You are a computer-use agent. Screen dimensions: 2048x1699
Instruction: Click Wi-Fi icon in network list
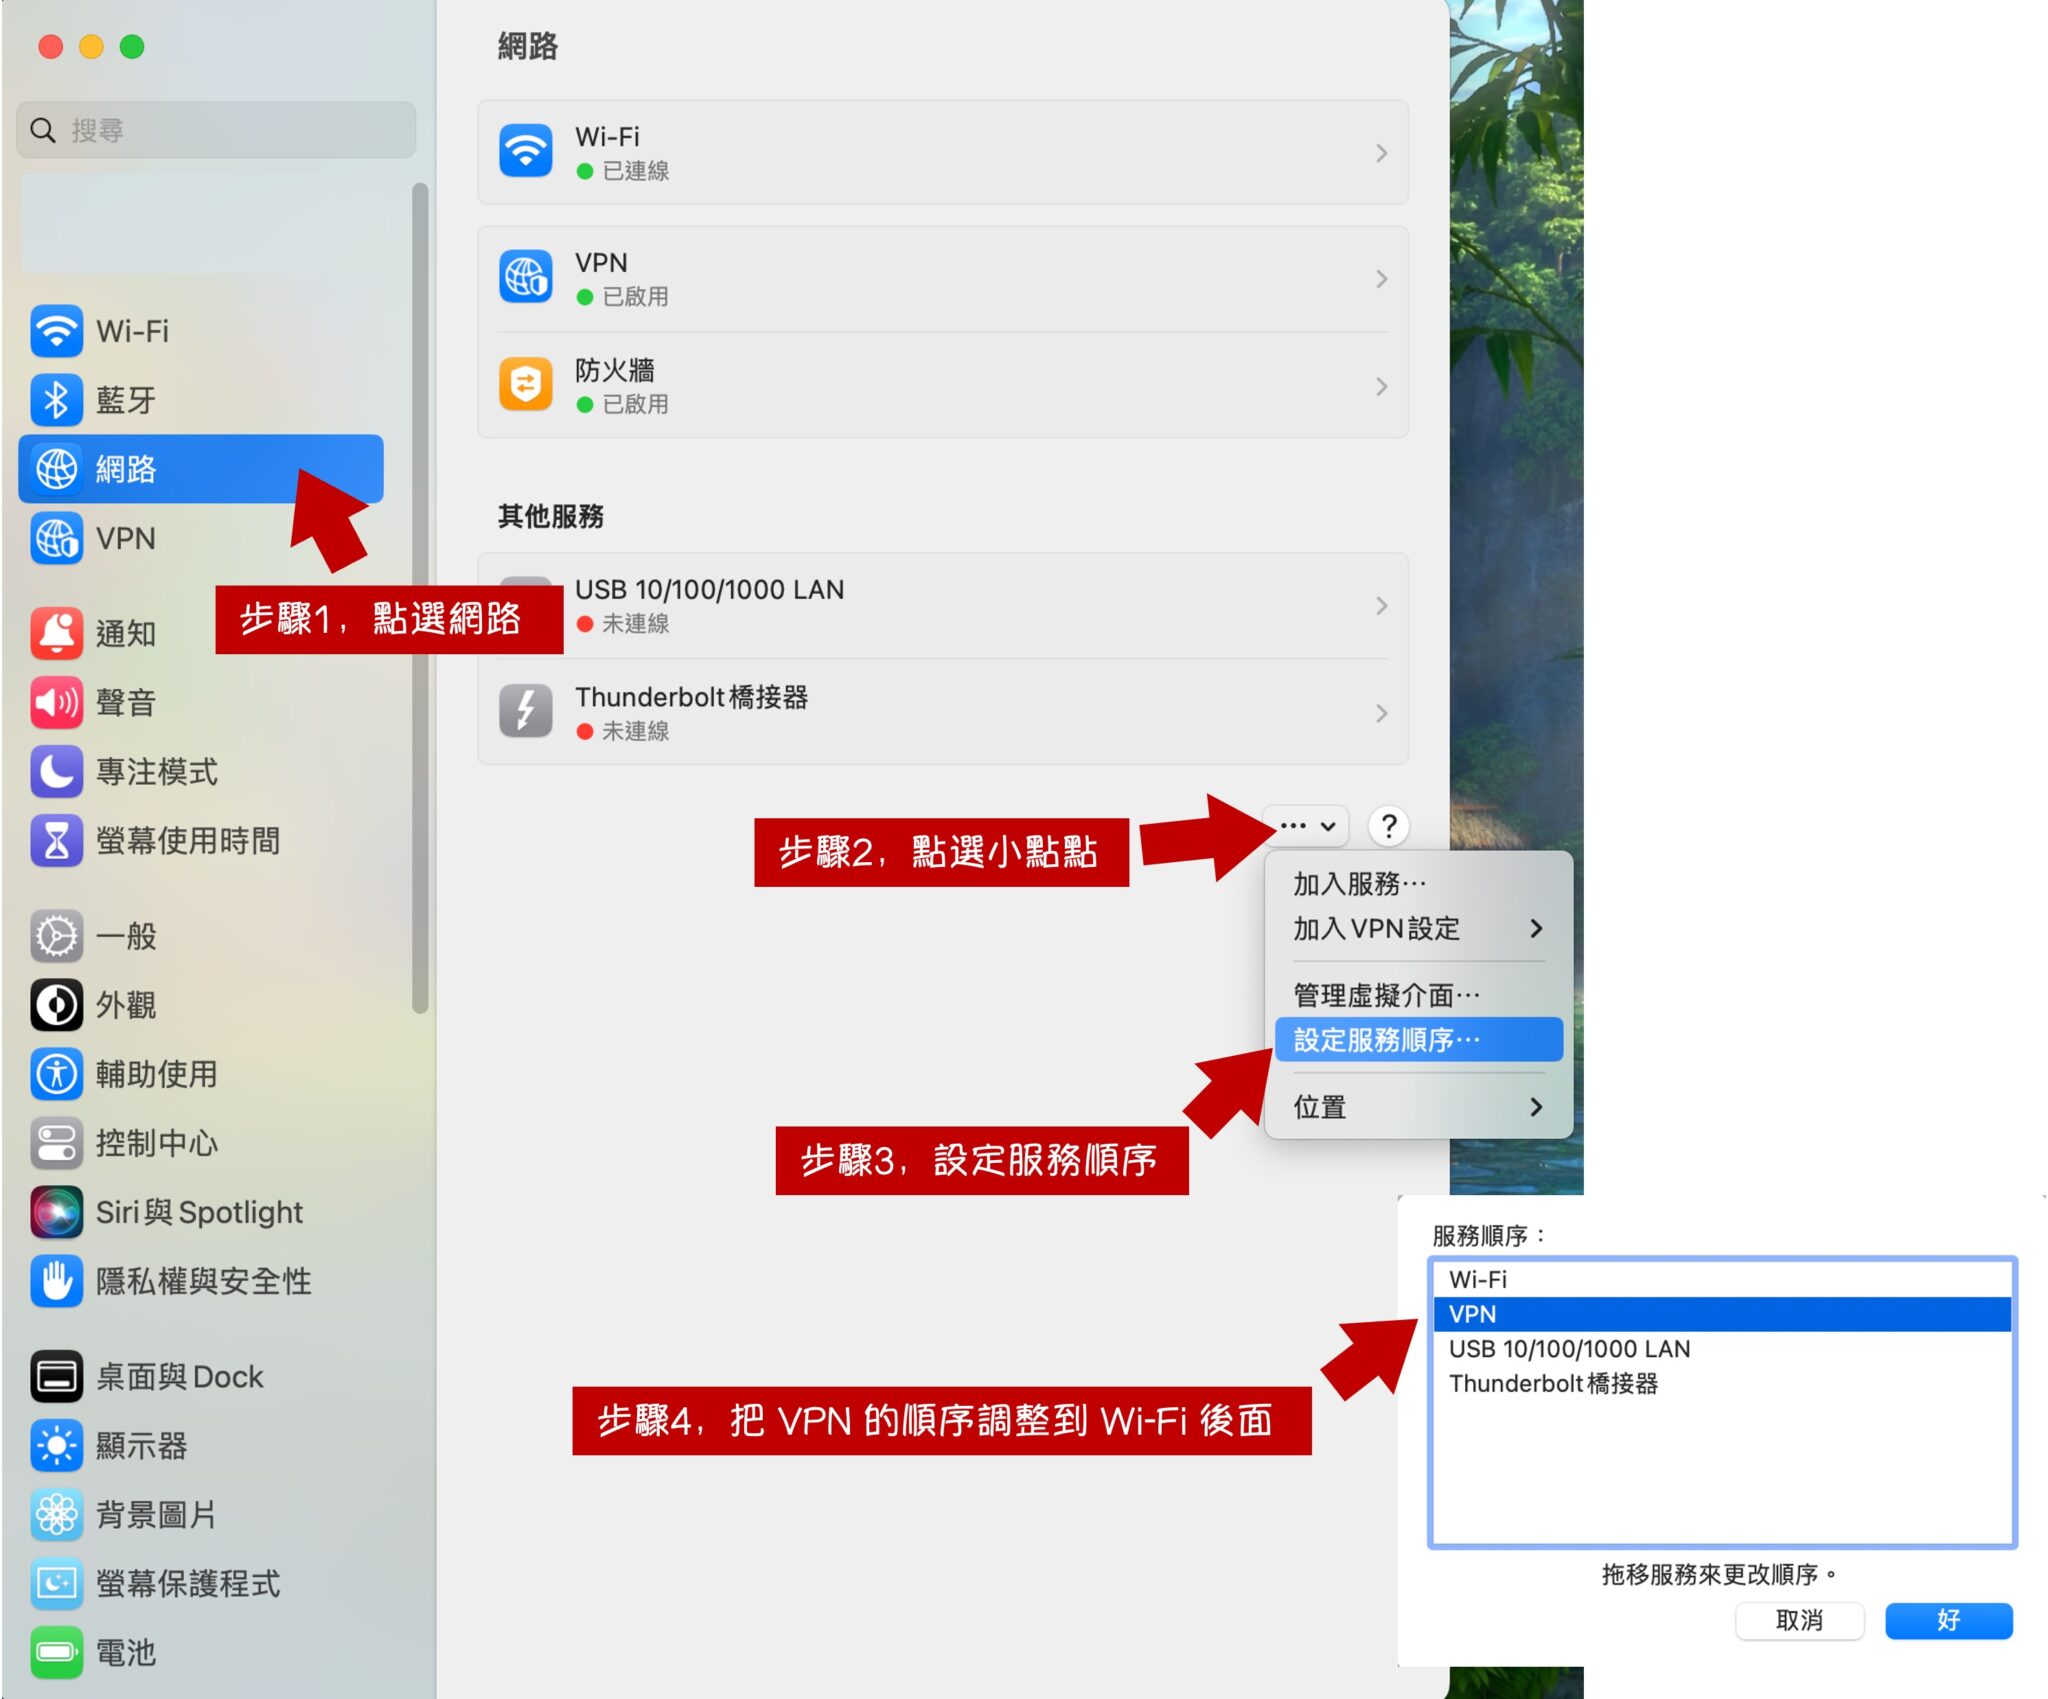(x=526, y=151)
